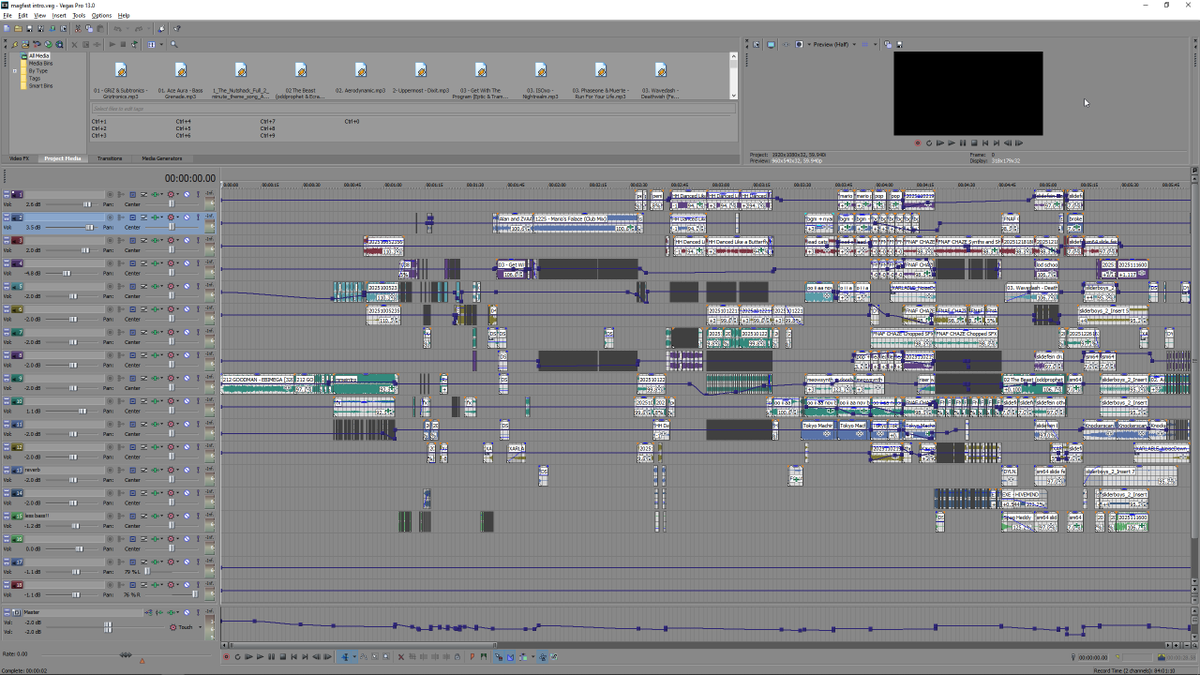This screenshot has height=675, width=1200.
Task: Click the Undo arrow icon
Action: tap(118, 28)
